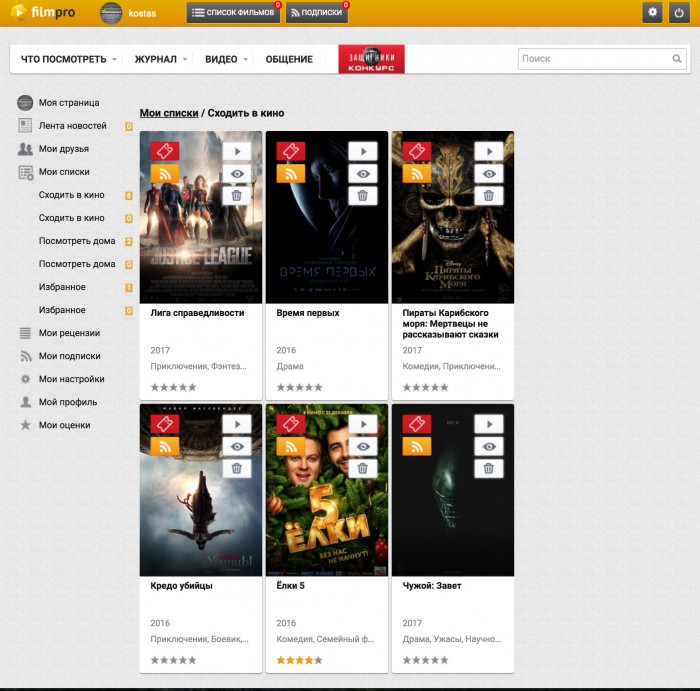Open Мои списки in sidebar

click(x=54, y=172)
